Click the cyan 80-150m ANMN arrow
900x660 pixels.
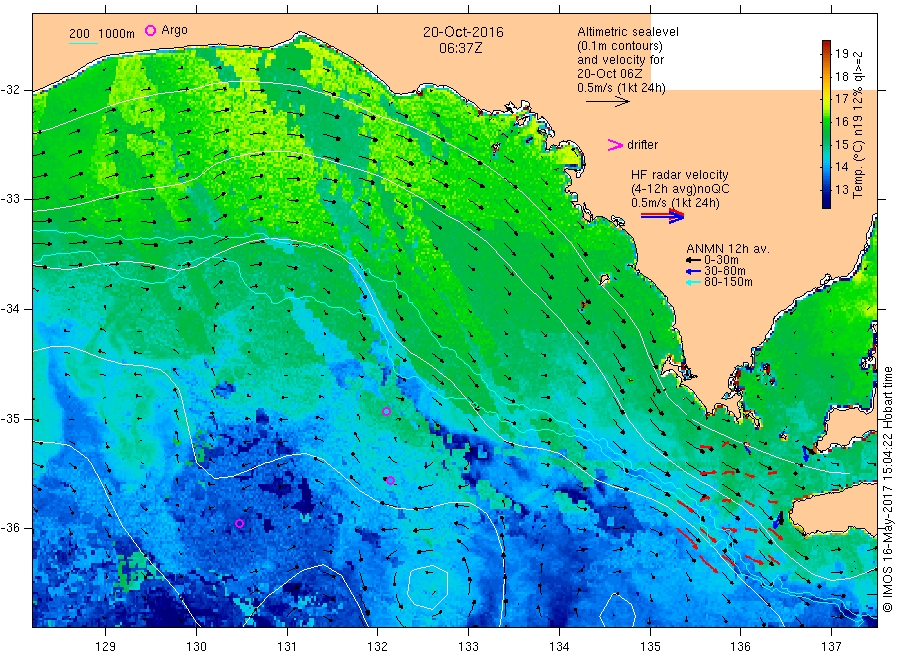click(693, 282)
